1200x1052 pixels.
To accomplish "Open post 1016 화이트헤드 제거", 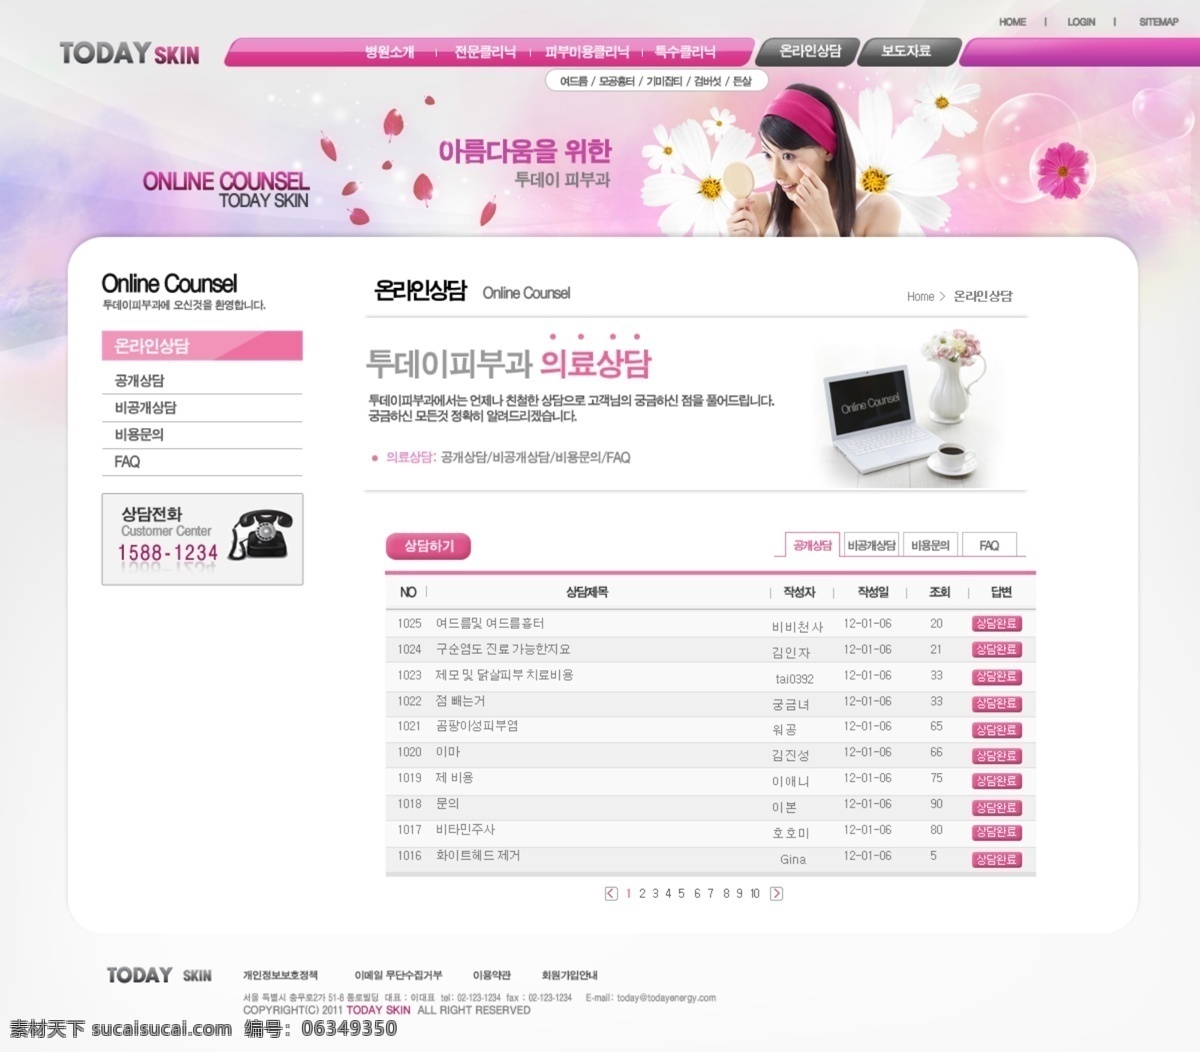I will pyautogui.click(x=478, y=856).
